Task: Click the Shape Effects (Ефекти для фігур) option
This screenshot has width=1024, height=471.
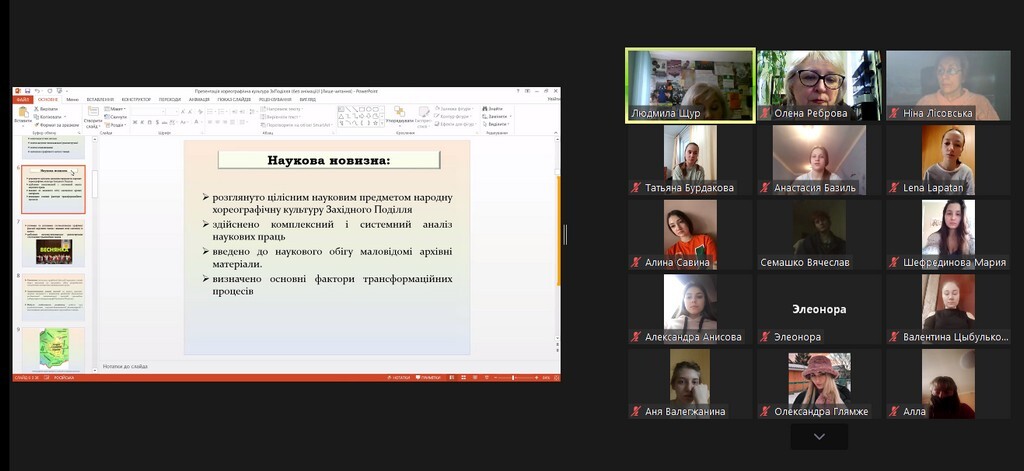Action: (456, 124)
